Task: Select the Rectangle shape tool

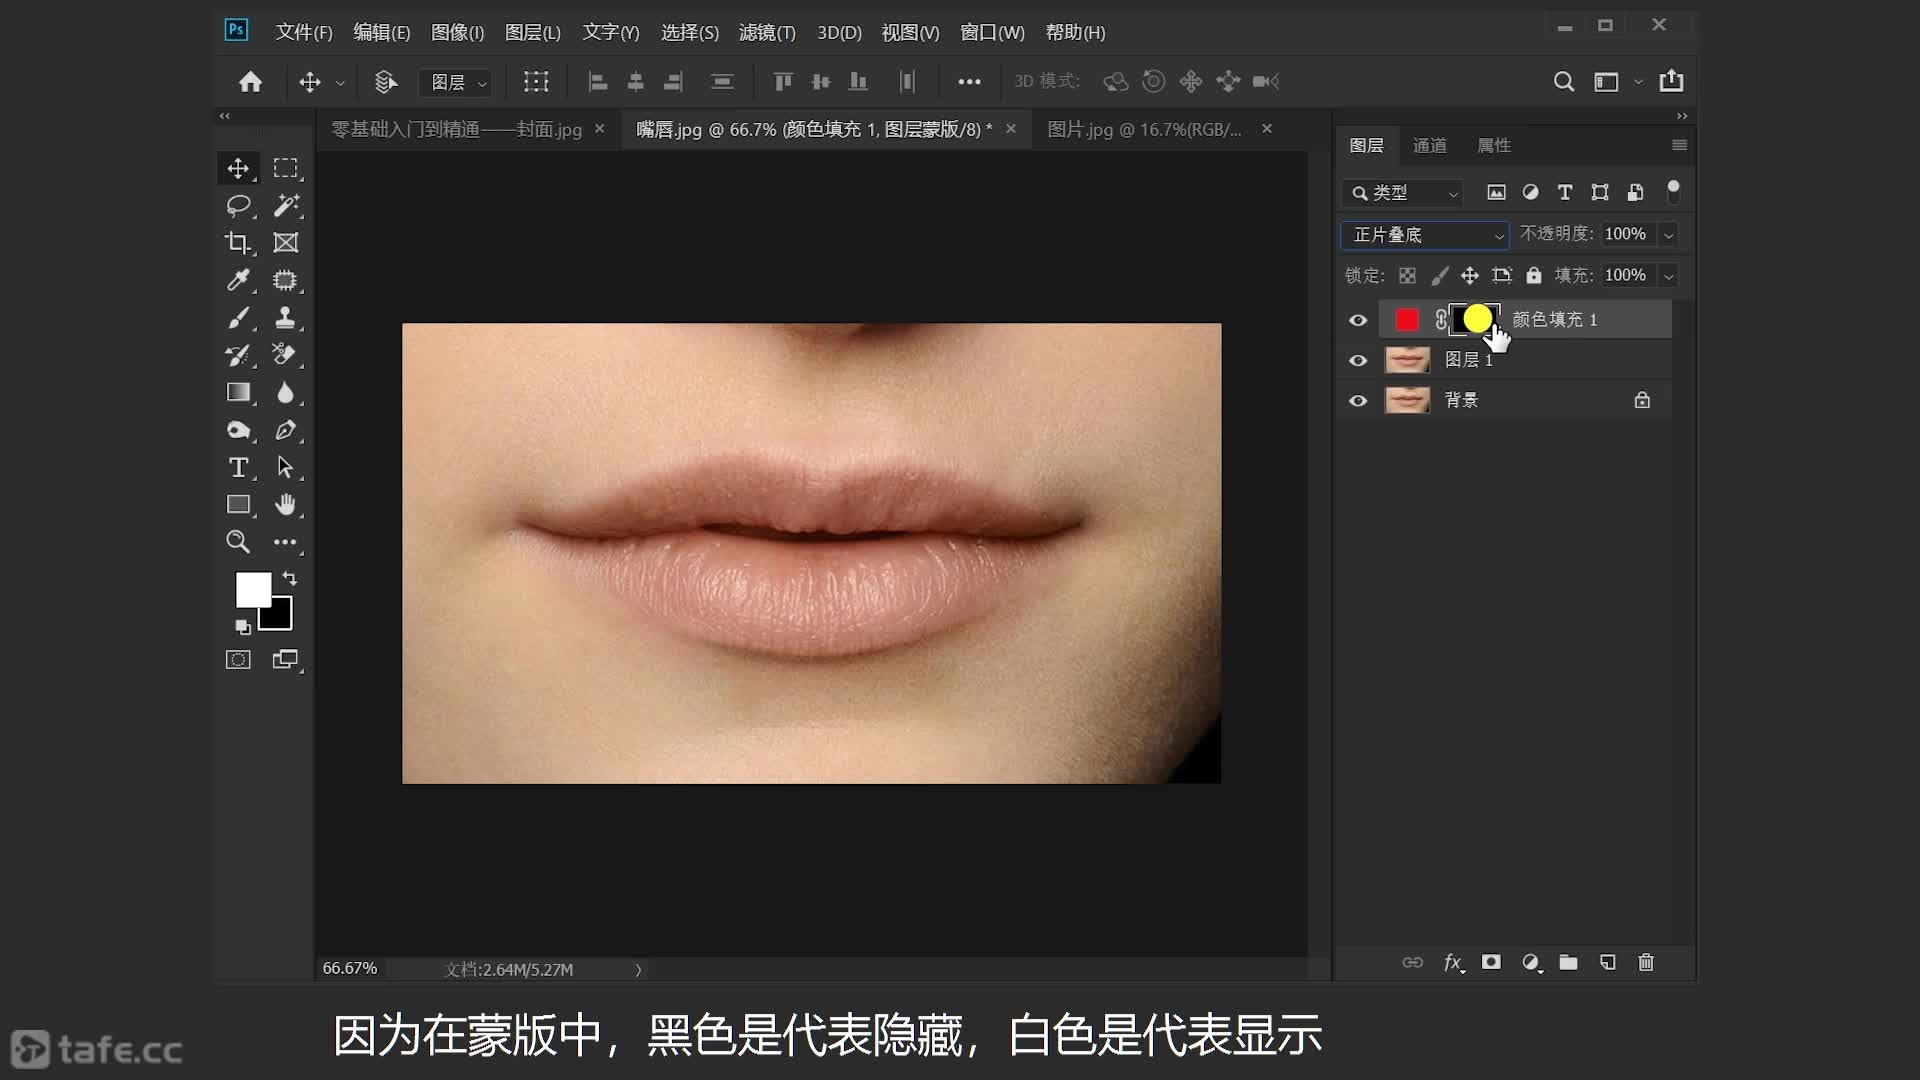Action: coord(238,504)
